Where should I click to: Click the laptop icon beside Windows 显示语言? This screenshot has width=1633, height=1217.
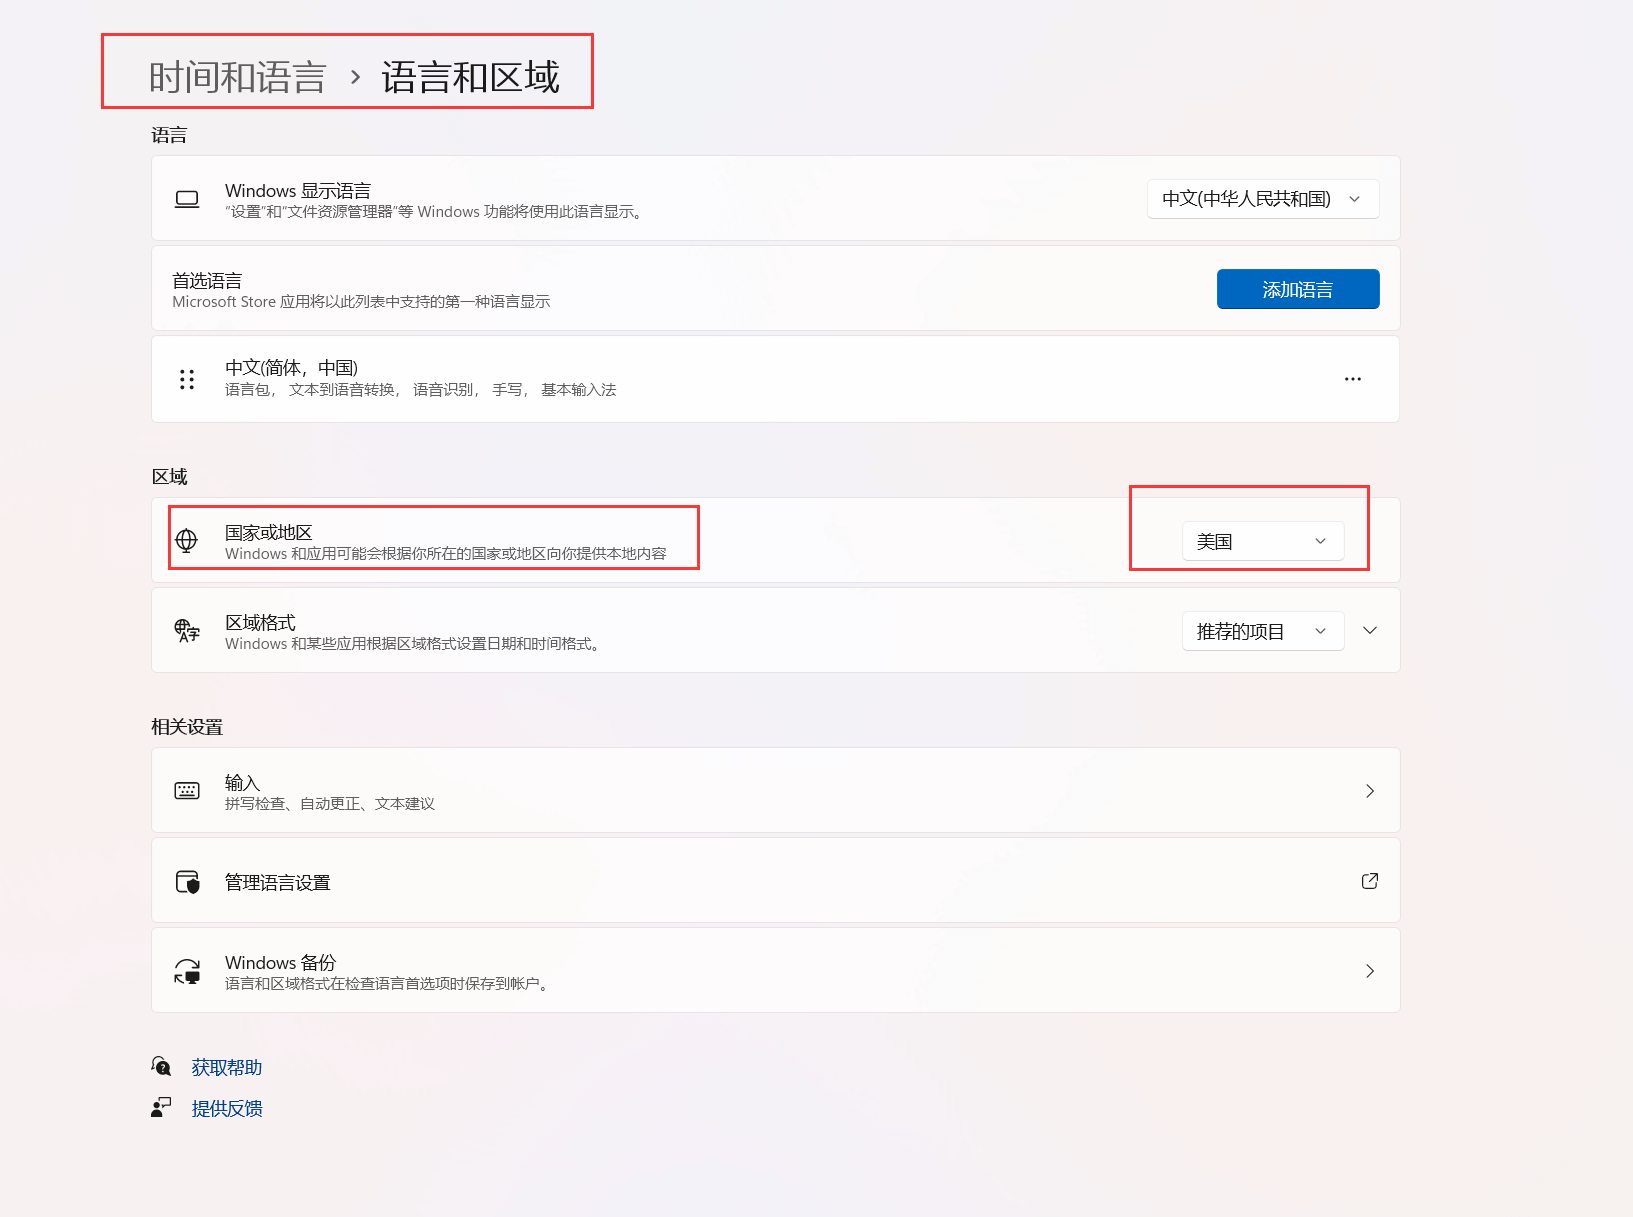tap(187, 199)
